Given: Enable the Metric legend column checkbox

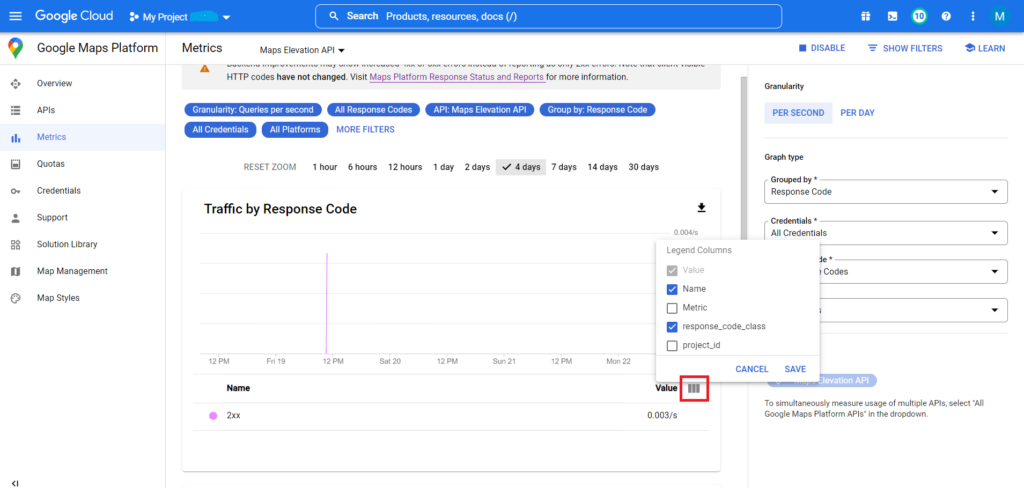Looking at the screenshot, I should (672, 308).
